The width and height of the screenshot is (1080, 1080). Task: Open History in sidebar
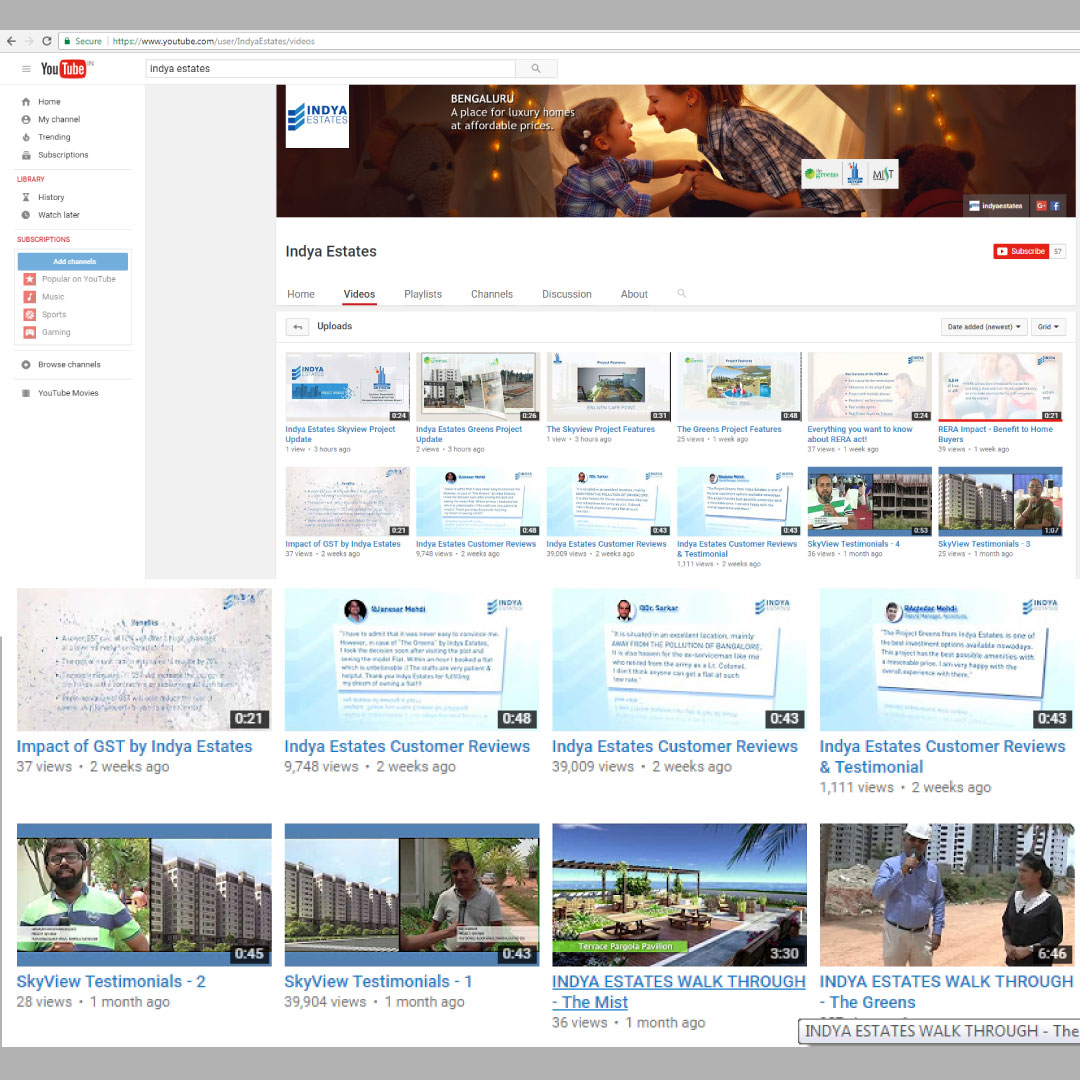[x=51, y=197]
